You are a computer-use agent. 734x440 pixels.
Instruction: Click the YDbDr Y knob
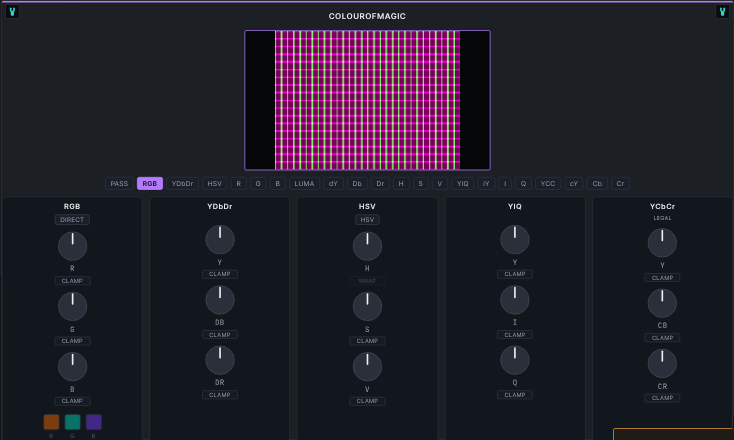click(x=220, y=240)
